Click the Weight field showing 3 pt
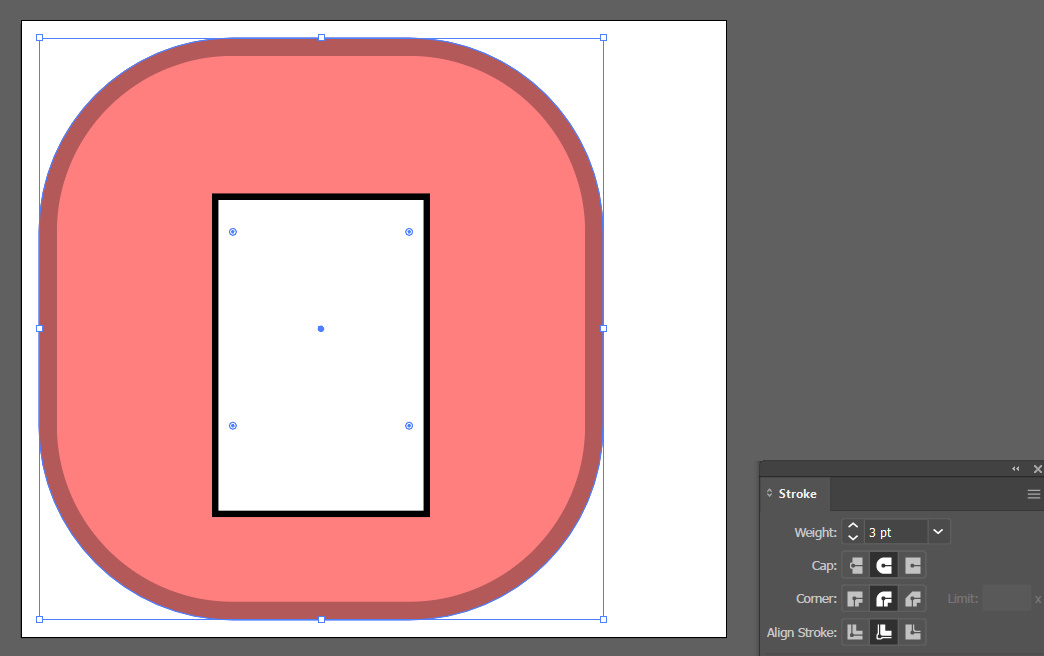 coord(896,532)
